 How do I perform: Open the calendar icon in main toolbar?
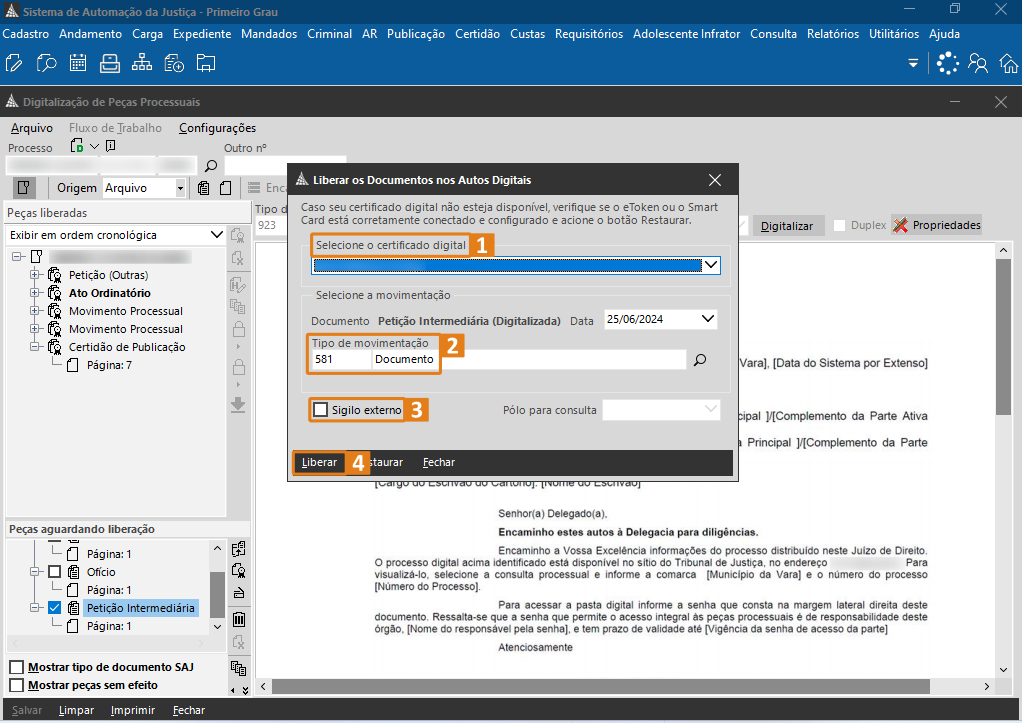[78, 63]
